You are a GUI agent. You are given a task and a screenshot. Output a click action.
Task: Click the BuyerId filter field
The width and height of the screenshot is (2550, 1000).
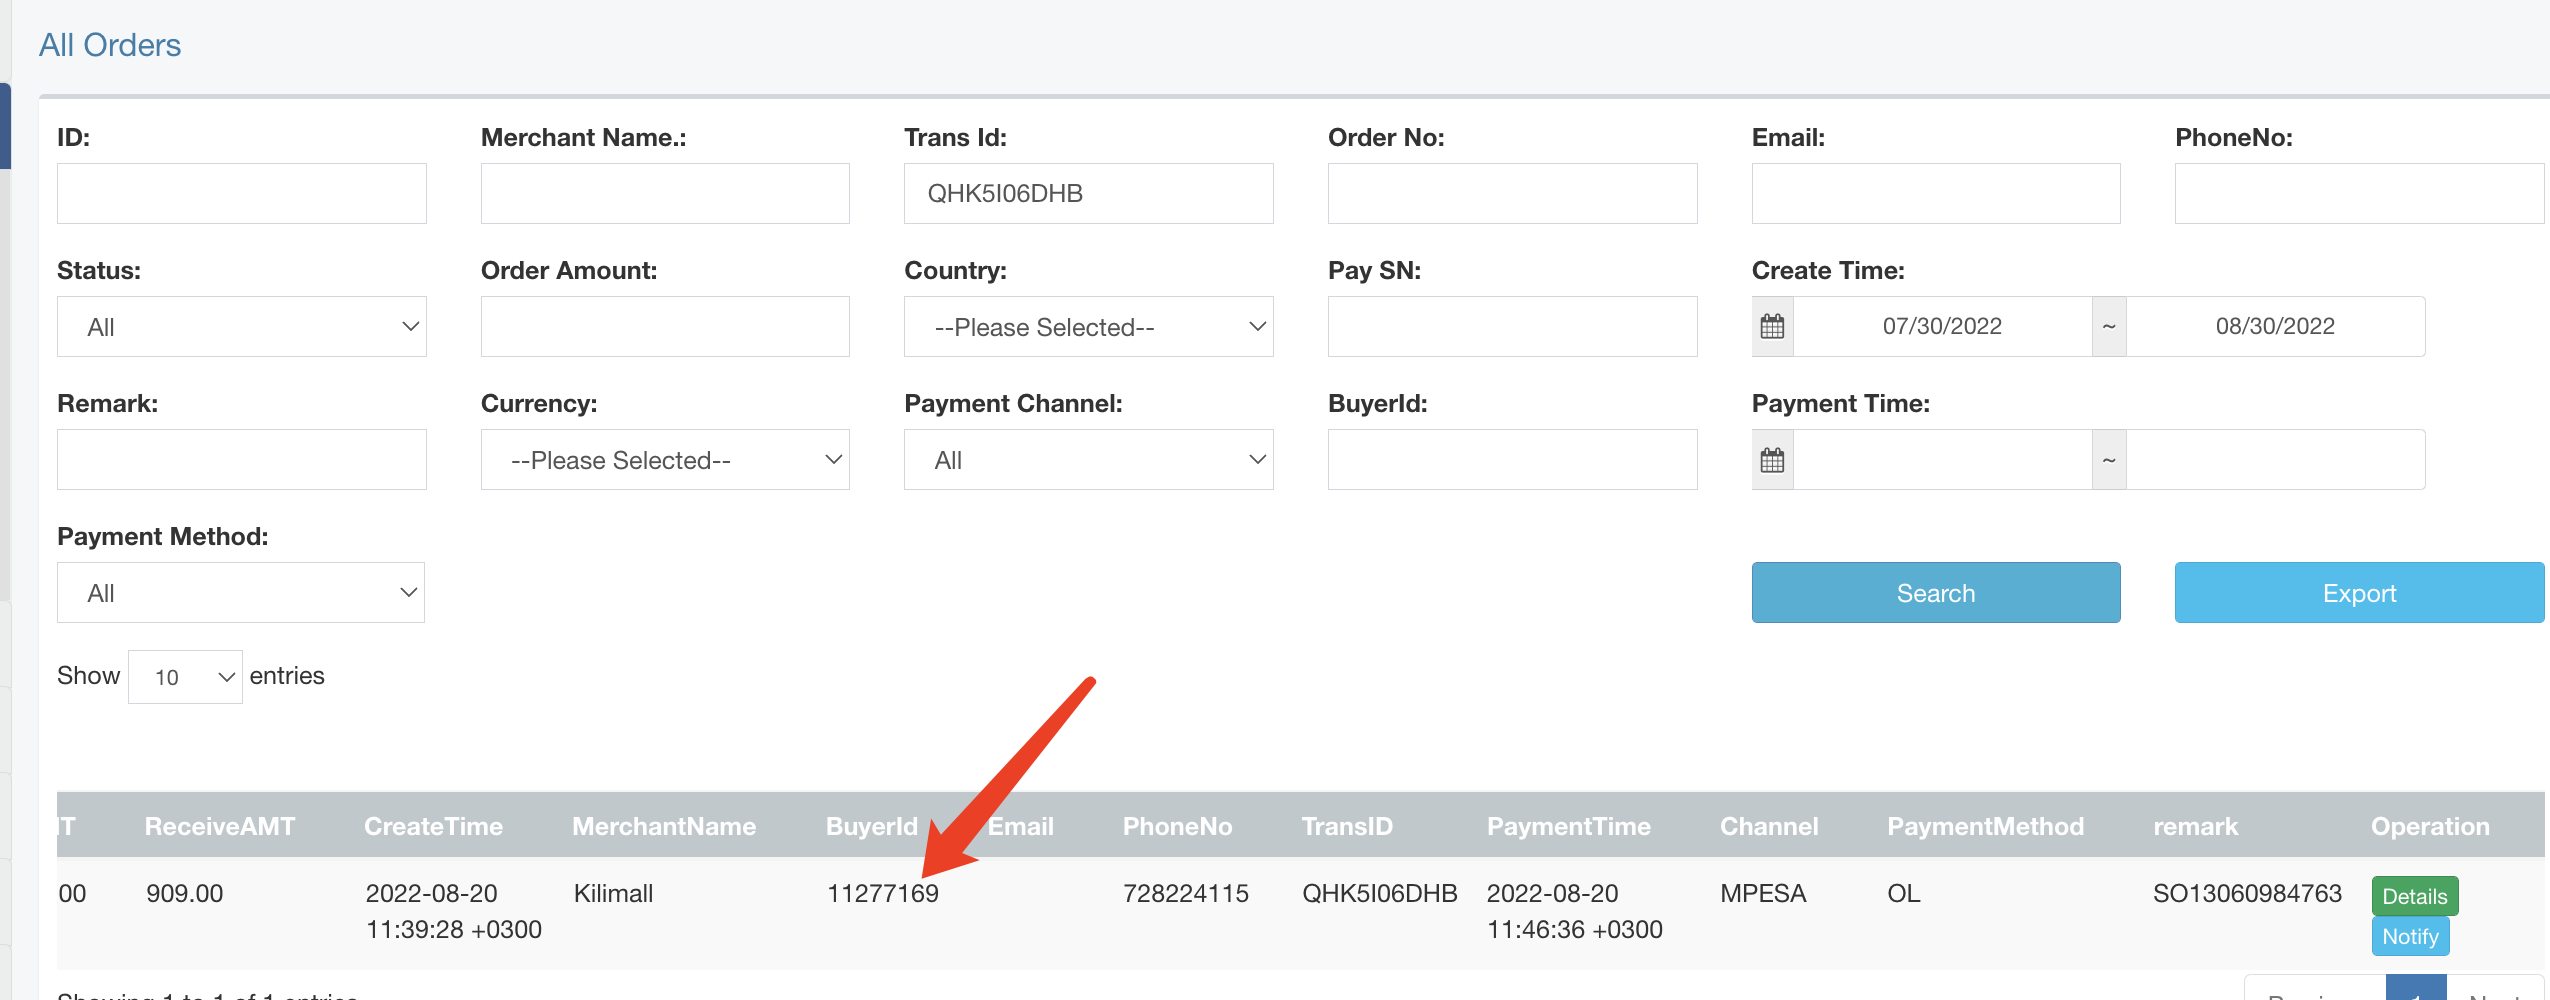pyautogui.click(x=1511, y=459)
